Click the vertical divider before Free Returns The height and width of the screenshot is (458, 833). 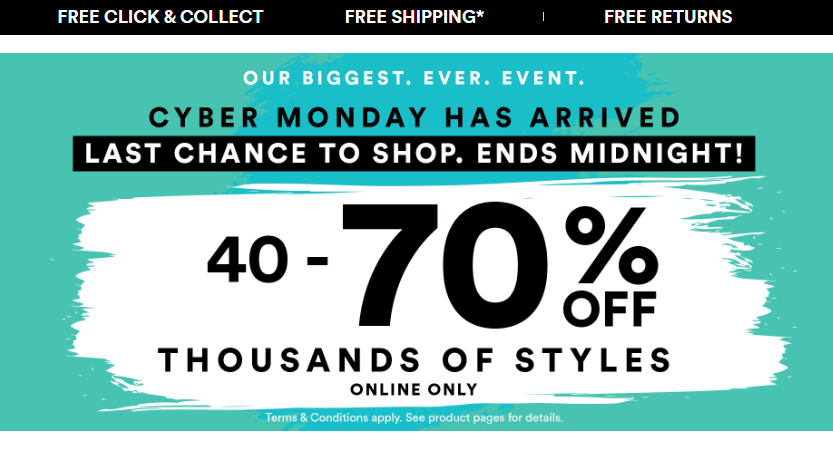pyautogui.click(x=543, y=17)
